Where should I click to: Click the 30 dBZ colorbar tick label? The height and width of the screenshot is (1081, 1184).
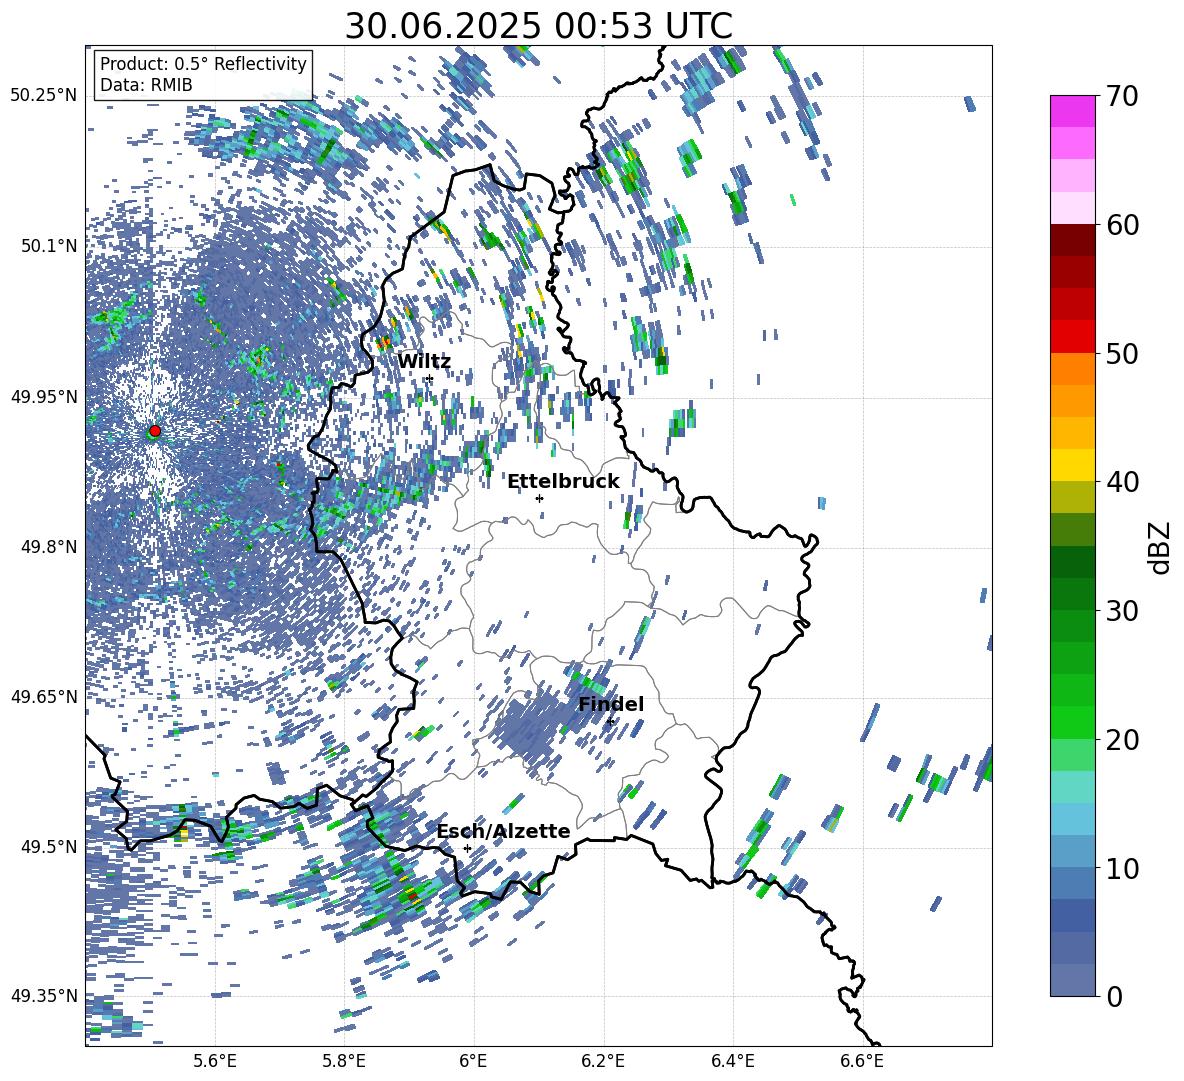(1122, 610)
